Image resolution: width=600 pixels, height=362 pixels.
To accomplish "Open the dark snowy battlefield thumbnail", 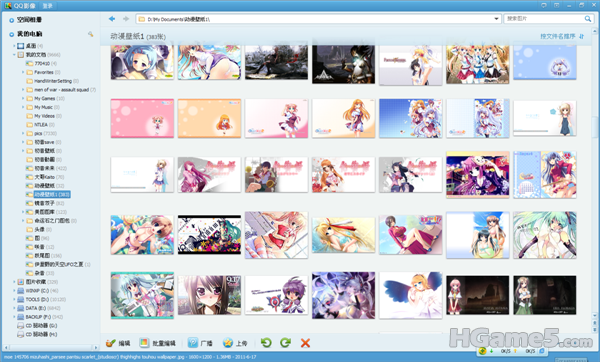I will tap(276, 62).
